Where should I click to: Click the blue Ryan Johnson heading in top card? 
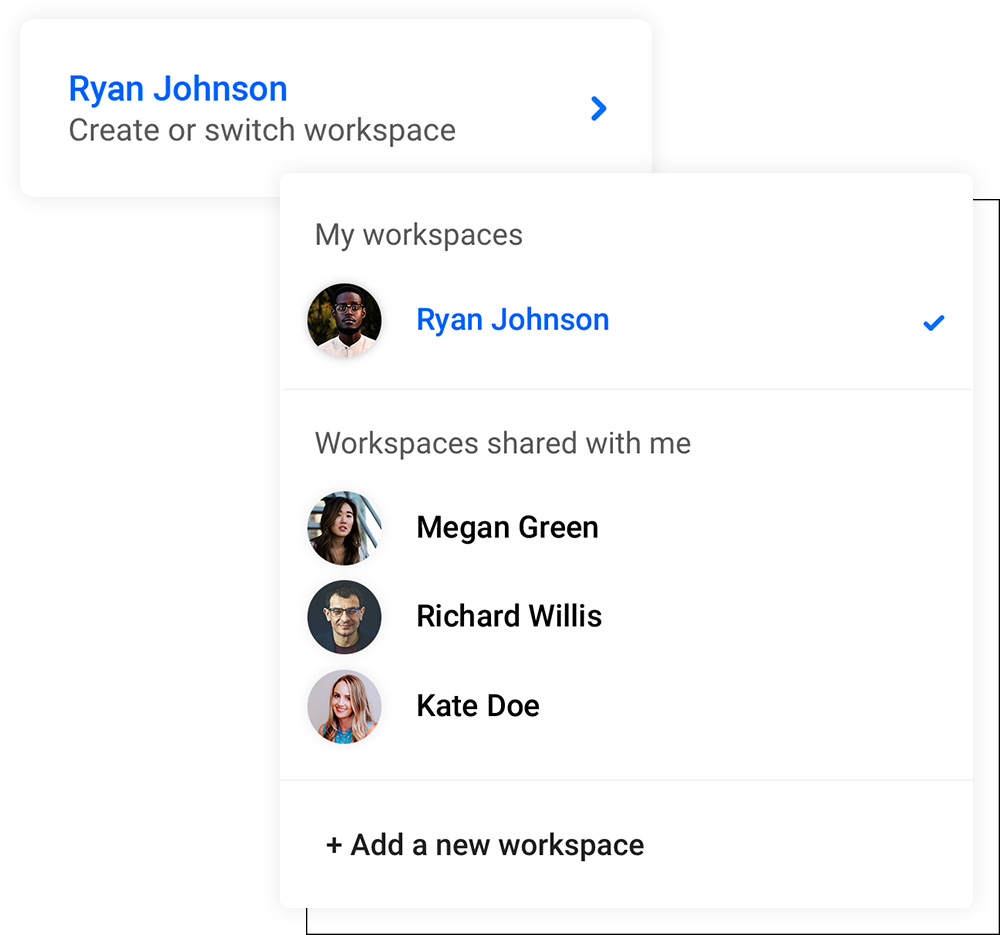(178, 89)
